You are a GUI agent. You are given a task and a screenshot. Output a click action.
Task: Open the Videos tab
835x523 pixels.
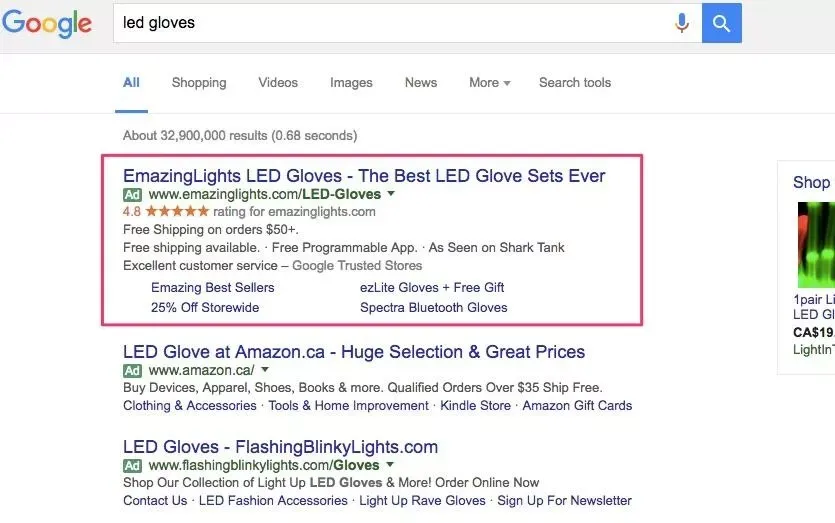[x=278, y=83]
